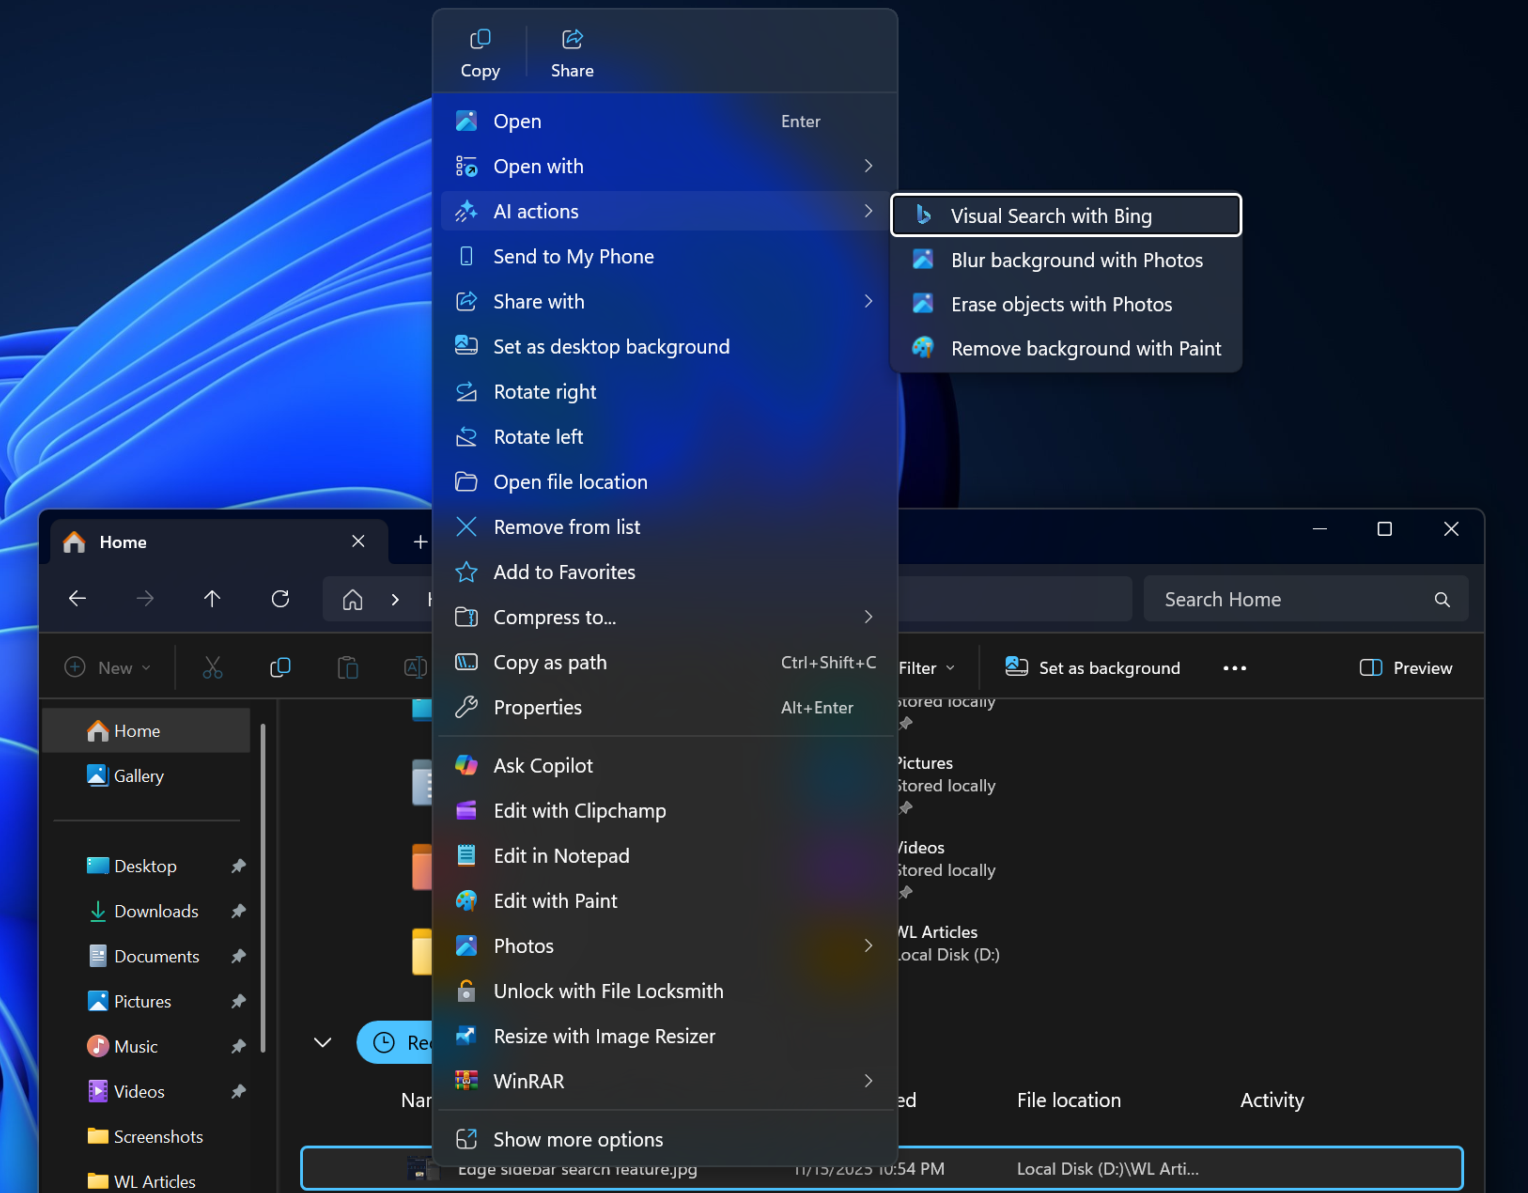The width and height of the screenshot is (1528, 1193).
Task: Click the Copy icon atop context menu
Action: 480,53
